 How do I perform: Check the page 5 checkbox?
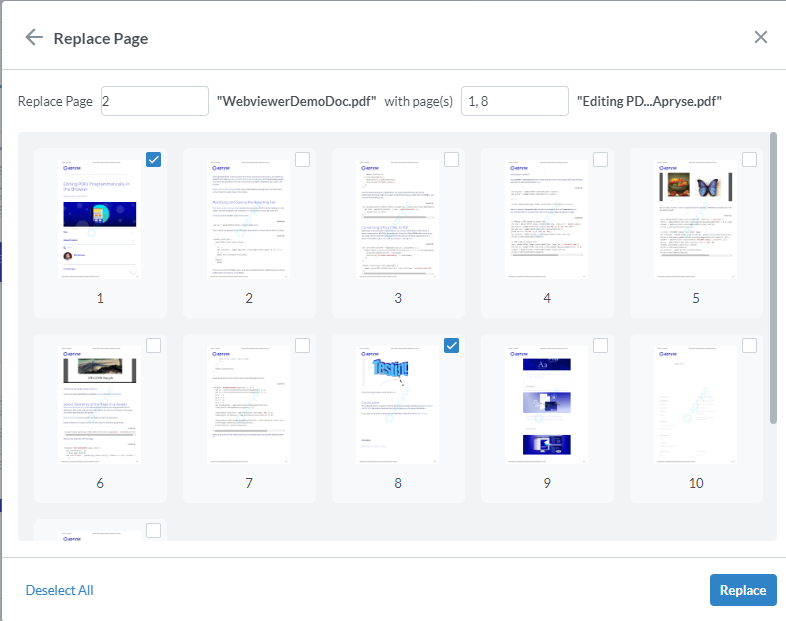pyautogui.click(x=749, y=159)
